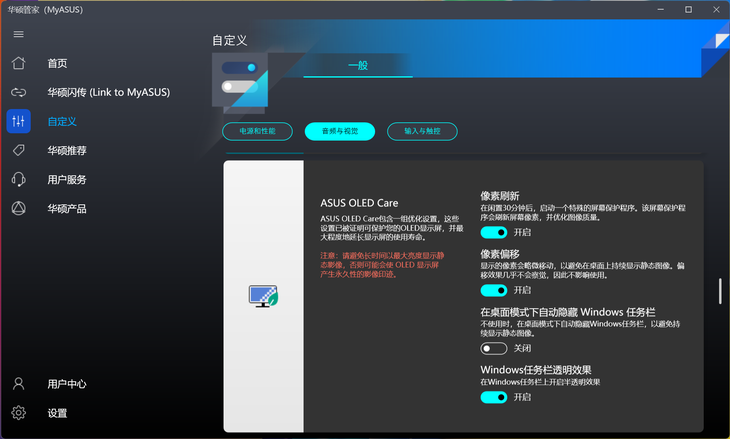Open 华硕产品 menu item

[x=67, y=209]
